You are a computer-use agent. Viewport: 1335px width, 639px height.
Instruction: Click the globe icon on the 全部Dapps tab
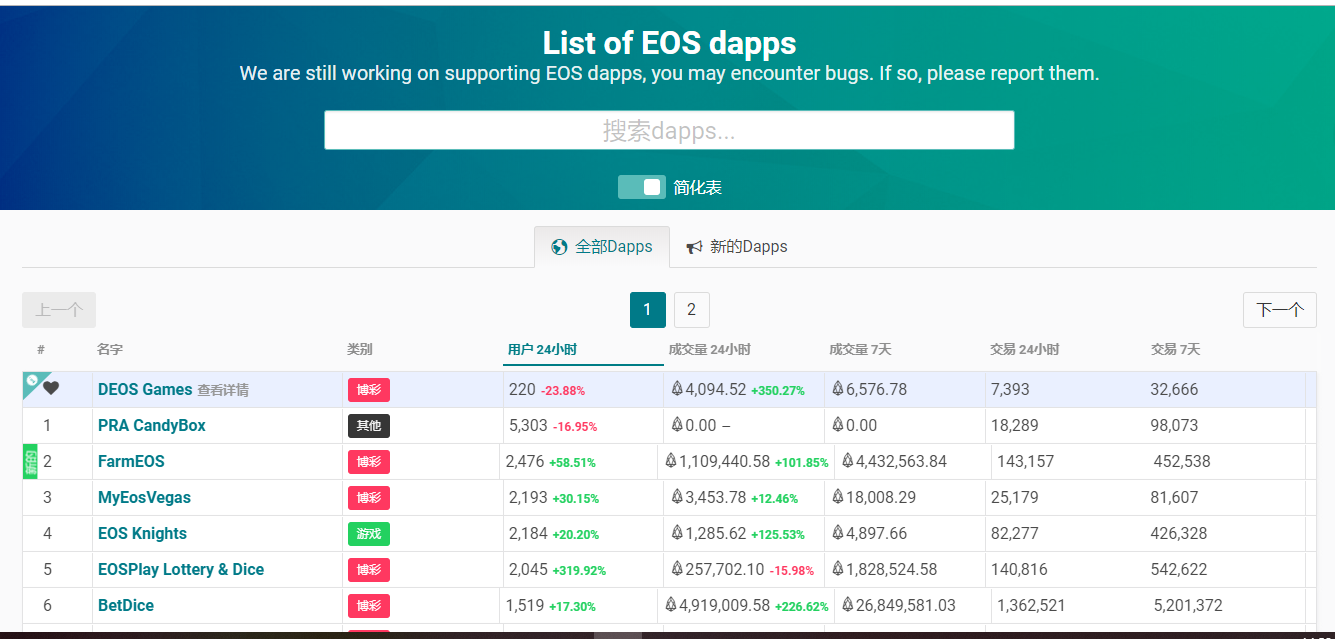click(559, 247)
